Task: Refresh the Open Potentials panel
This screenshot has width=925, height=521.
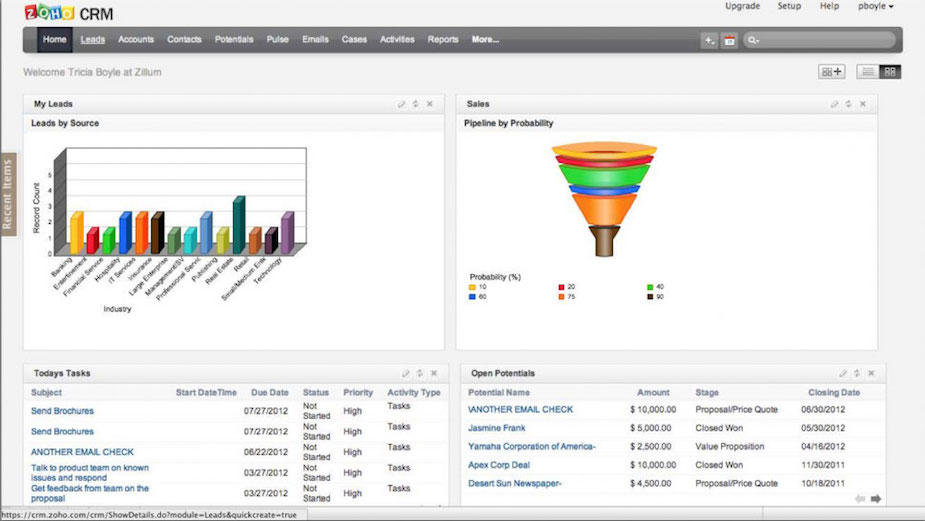Action: [857, 373]
